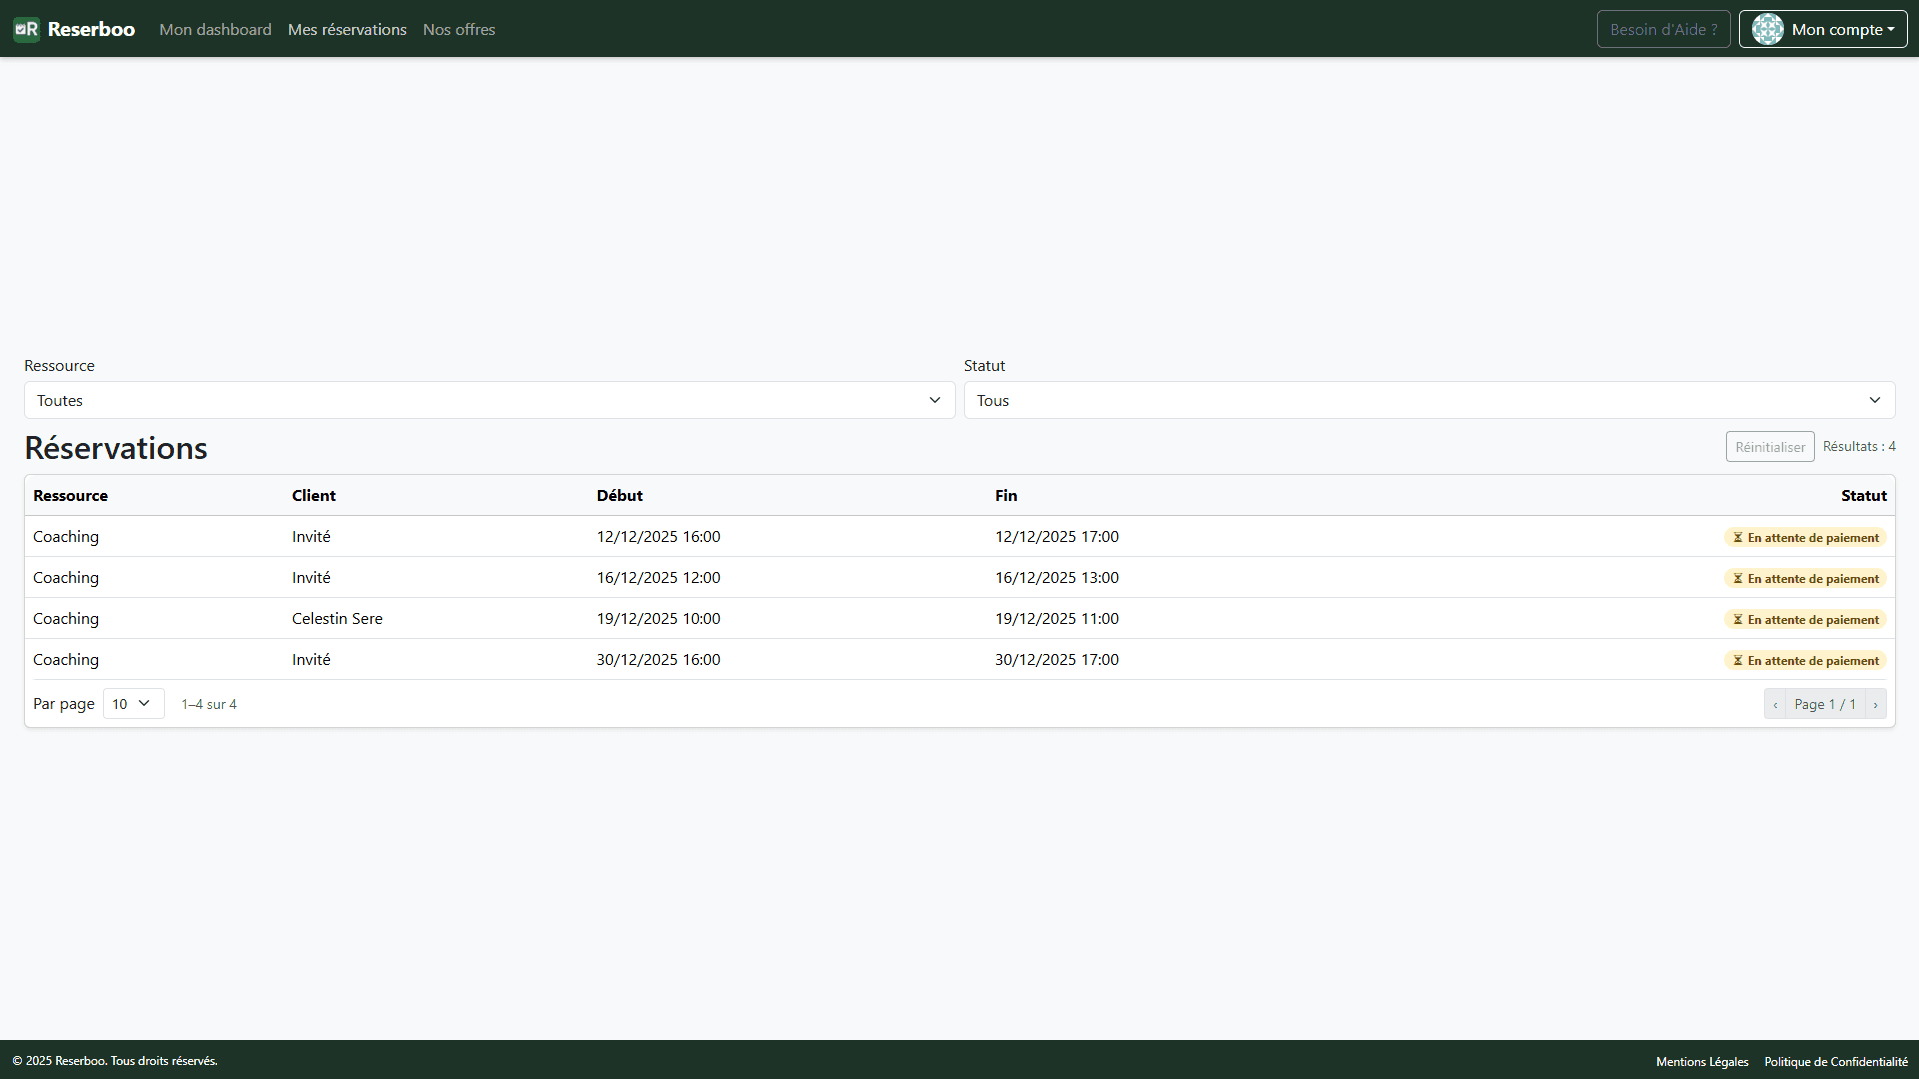
Task: Click the next page arrow
Action: (x=1875, y=704)
